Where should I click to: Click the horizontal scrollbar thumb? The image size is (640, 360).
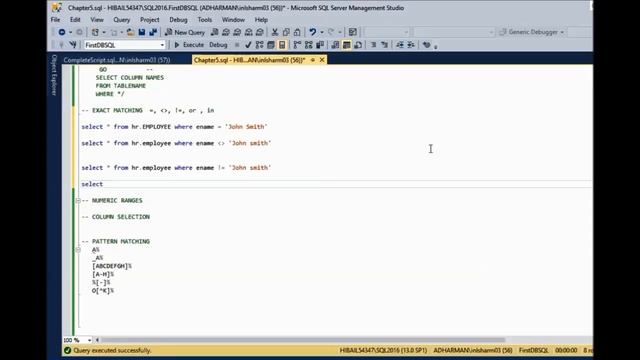(x=303, y=340)
